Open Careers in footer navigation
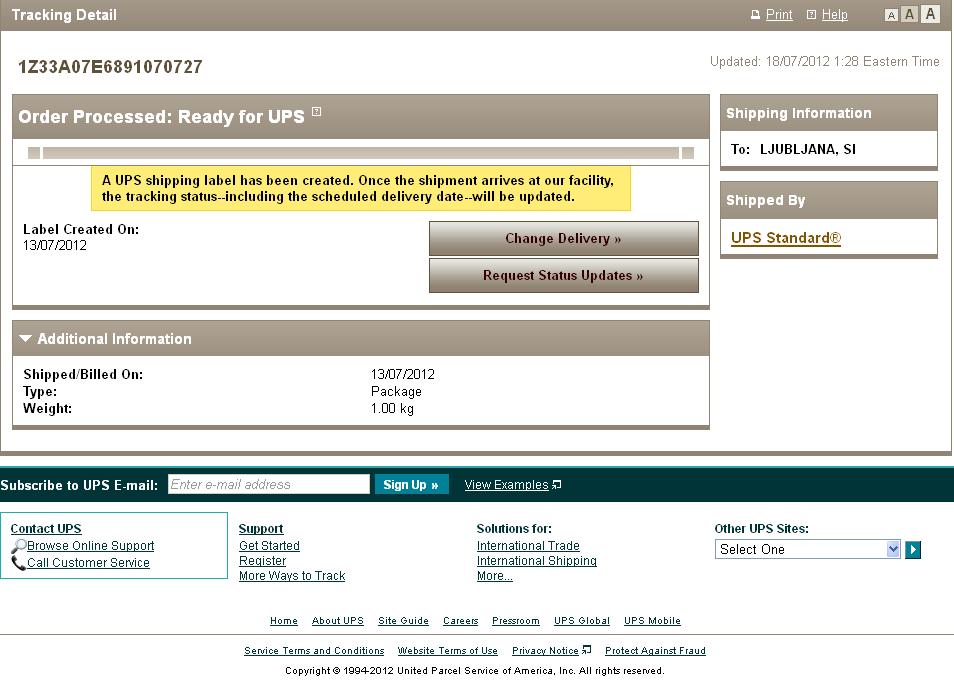954x692 pixels. click(x=461, y=620)
